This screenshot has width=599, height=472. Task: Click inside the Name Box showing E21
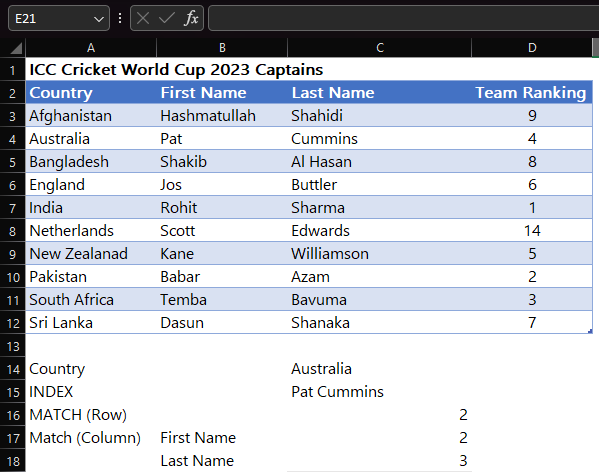click(52, 18)
